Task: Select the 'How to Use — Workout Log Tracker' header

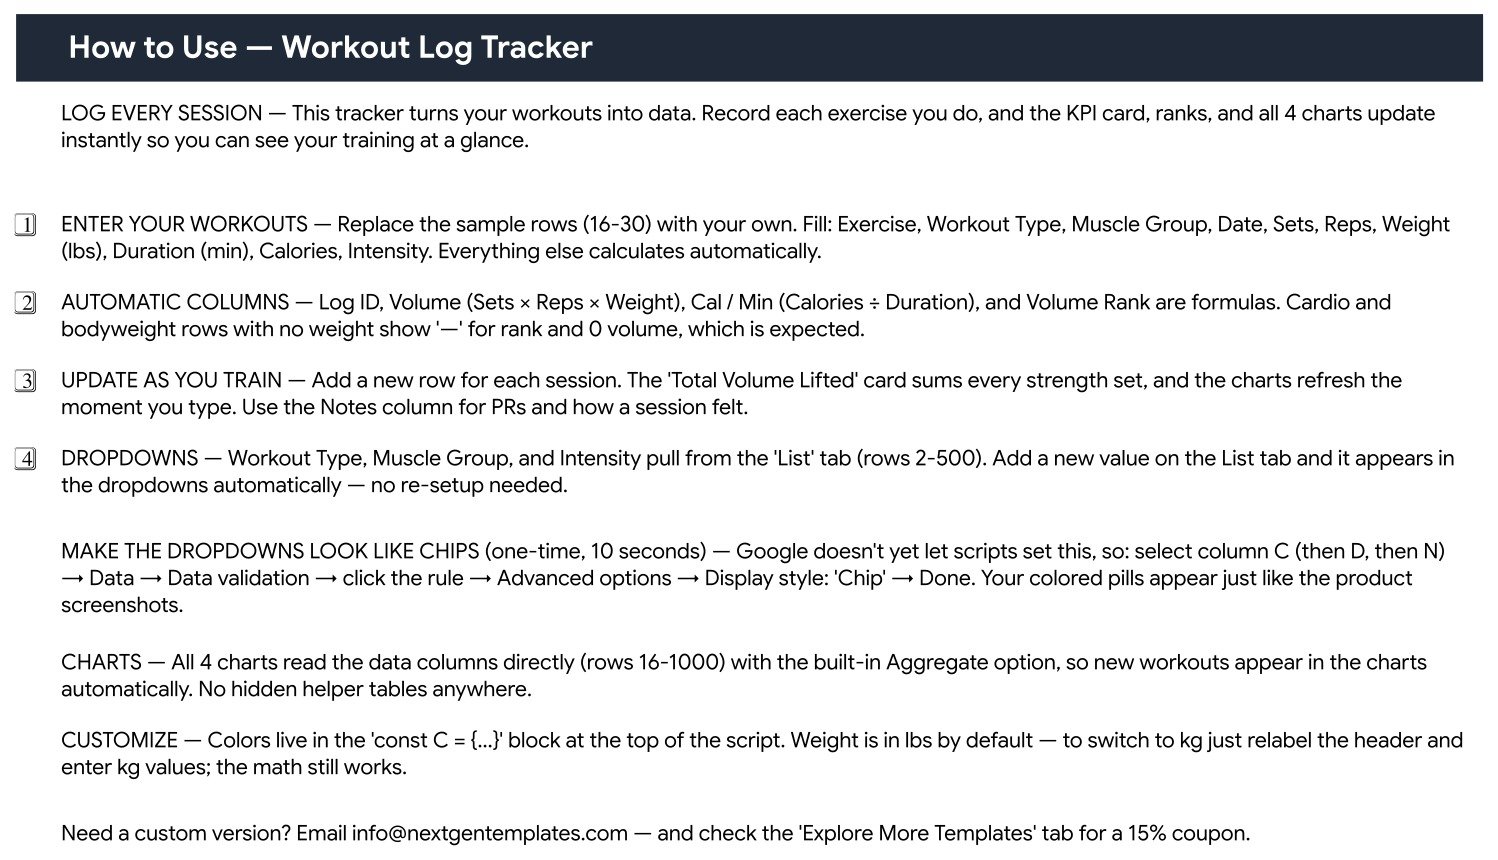Action: (x=749, y=47)
